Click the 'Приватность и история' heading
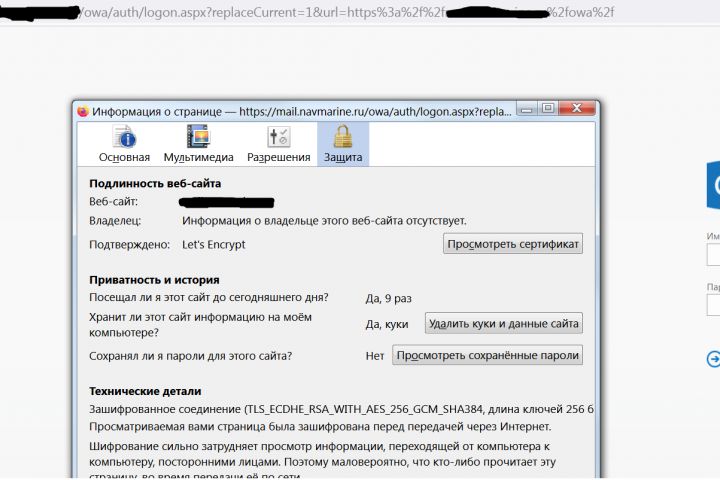This screenshot has height=480, width=720. click(154, 280)
